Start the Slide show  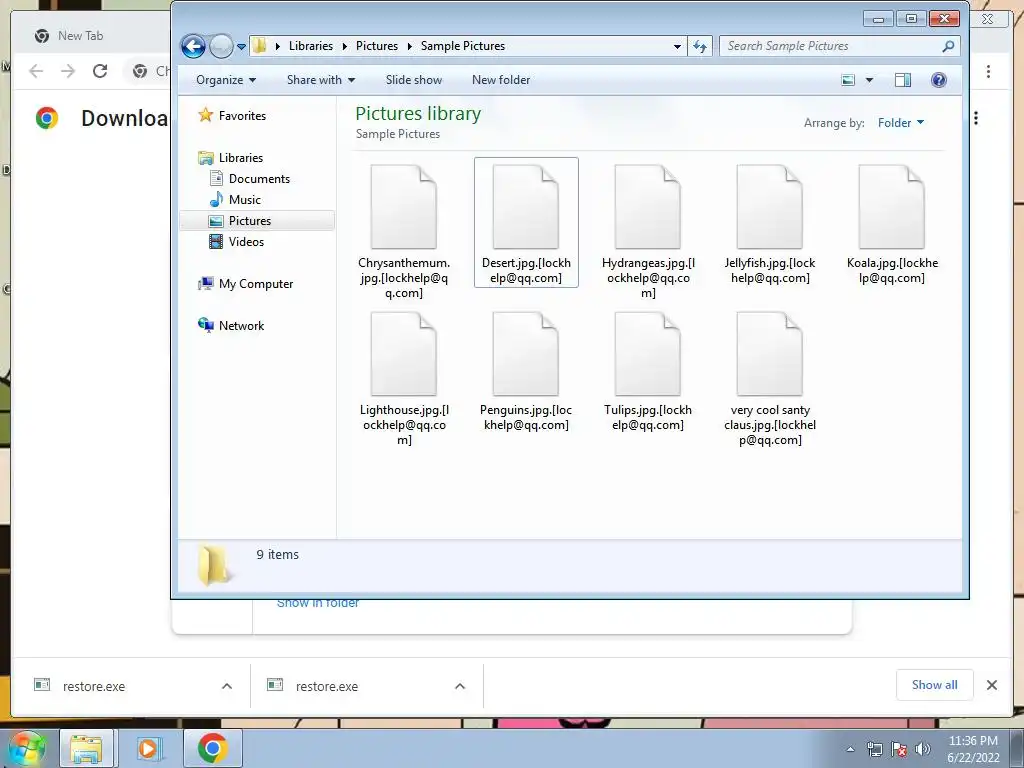(413, 80)
